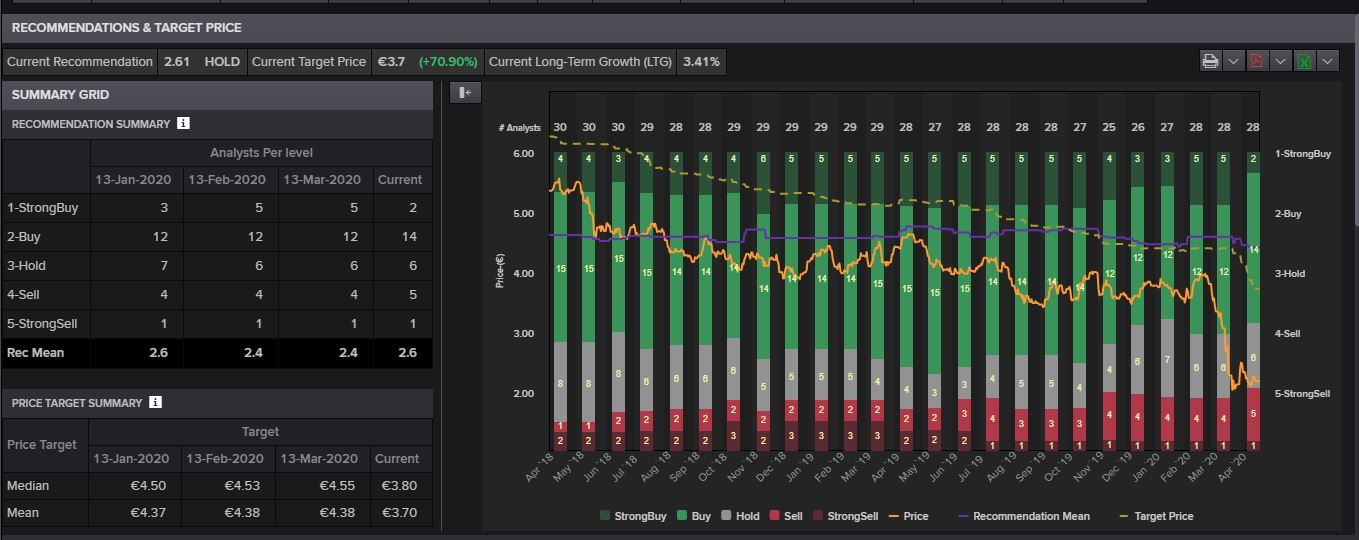Toggle Target Price line in legend
The height and width of the screenshot is (540, 1359).
[1156, 517]
